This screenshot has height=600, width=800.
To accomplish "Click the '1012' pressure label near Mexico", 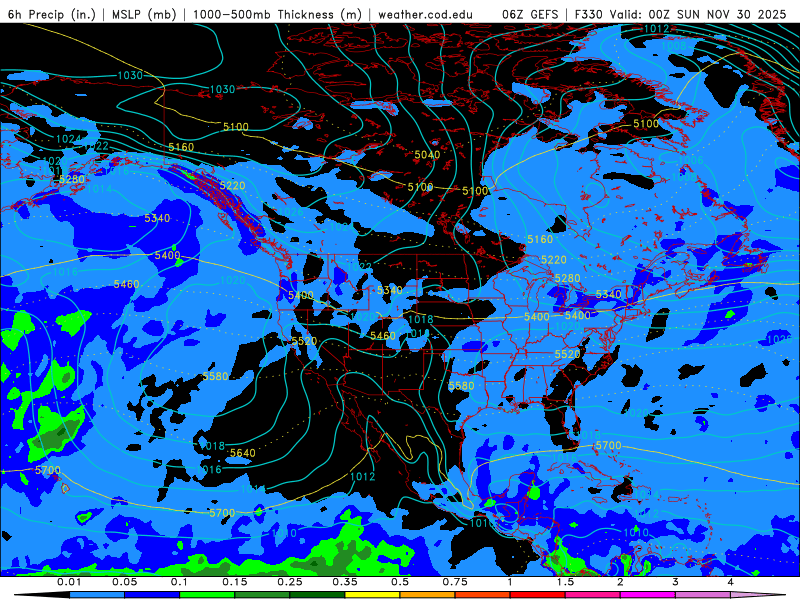I will pyautogui.click(x=363, y=477).
